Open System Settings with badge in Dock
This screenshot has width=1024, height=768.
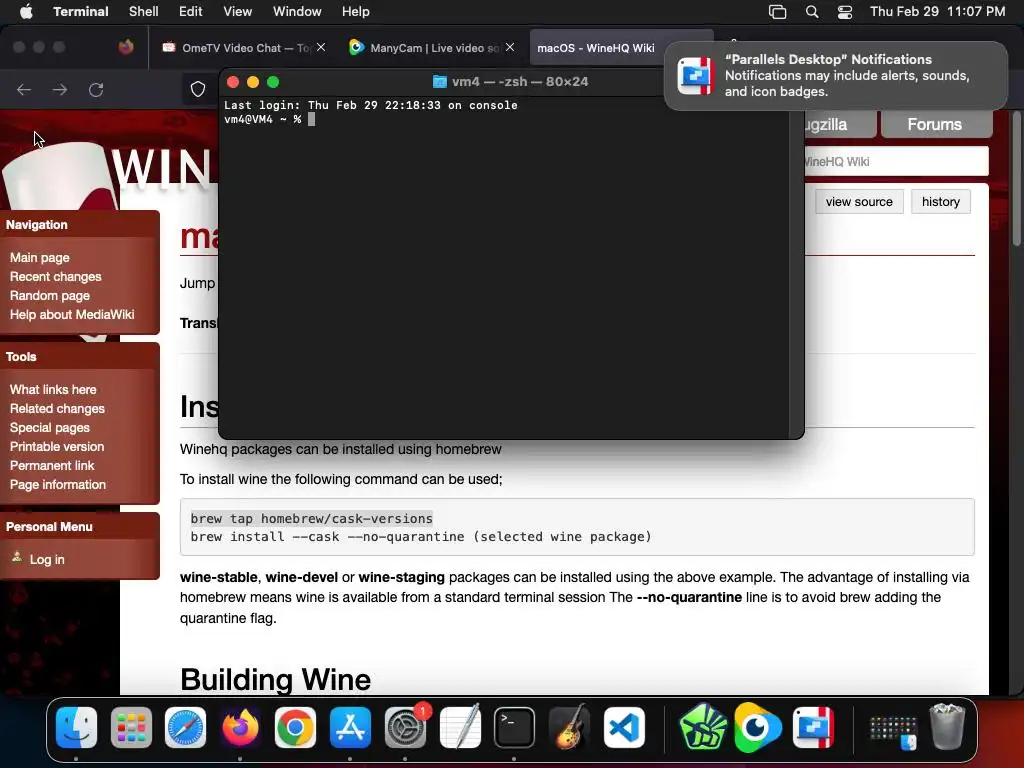[x=405, y=728]
